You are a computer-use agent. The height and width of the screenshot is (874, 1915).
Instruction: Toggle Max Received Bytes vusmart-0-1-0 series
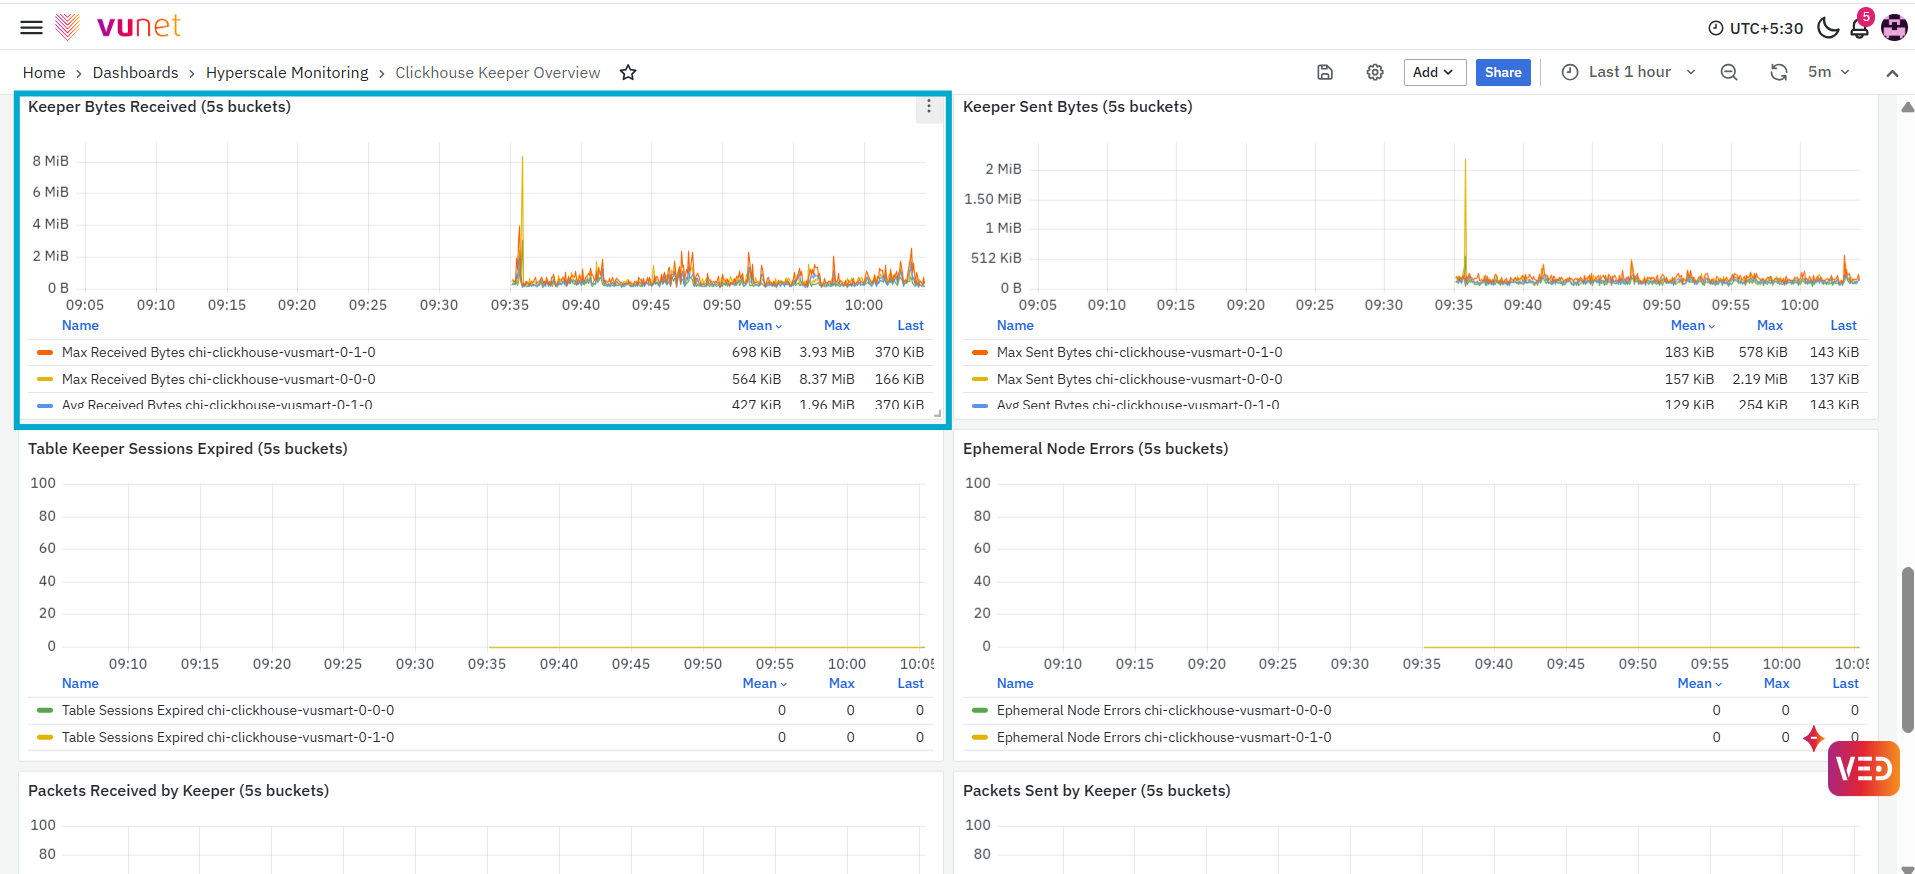pyautogui.click(x=218, y=352)
